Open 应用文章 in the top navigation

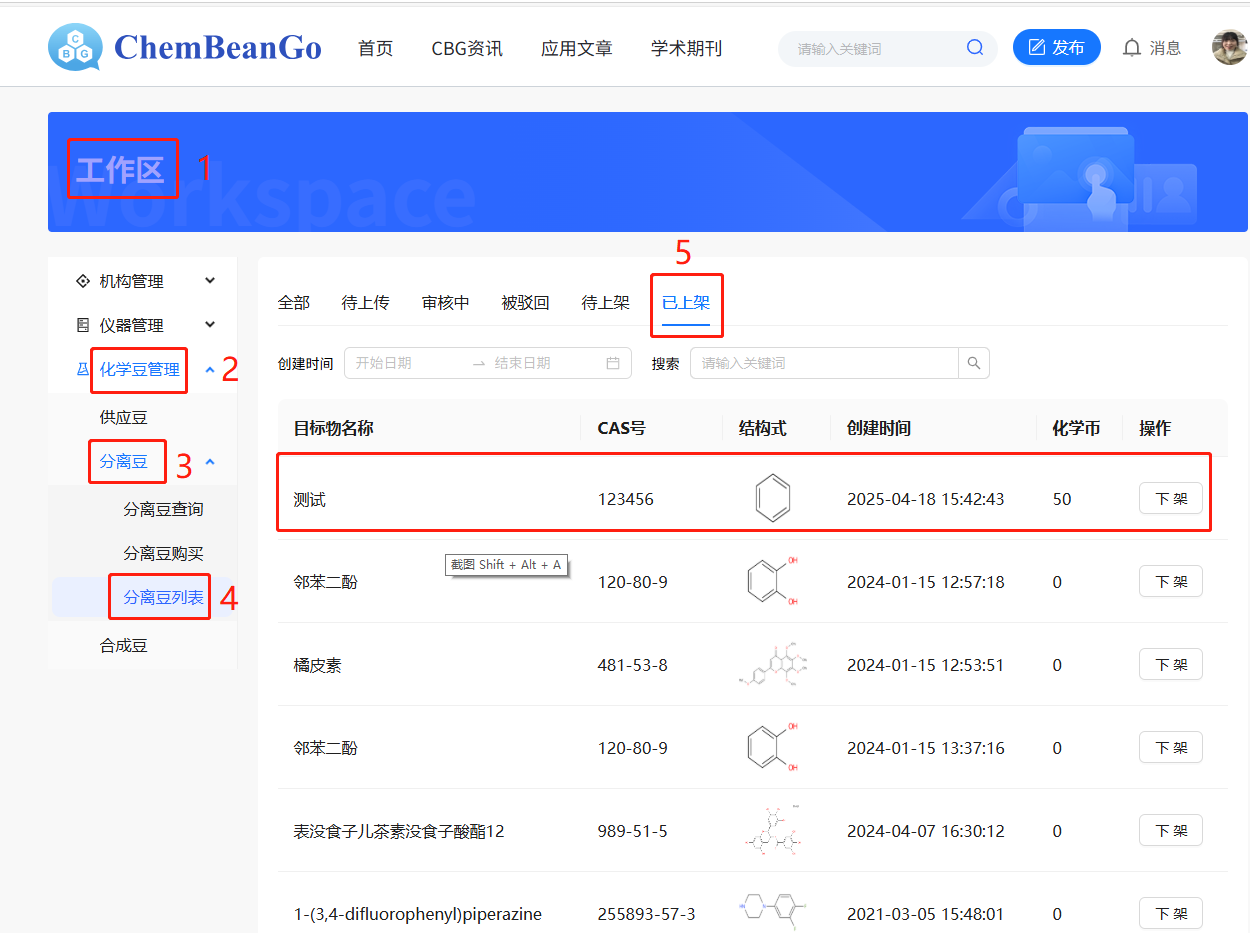point(576,48)
